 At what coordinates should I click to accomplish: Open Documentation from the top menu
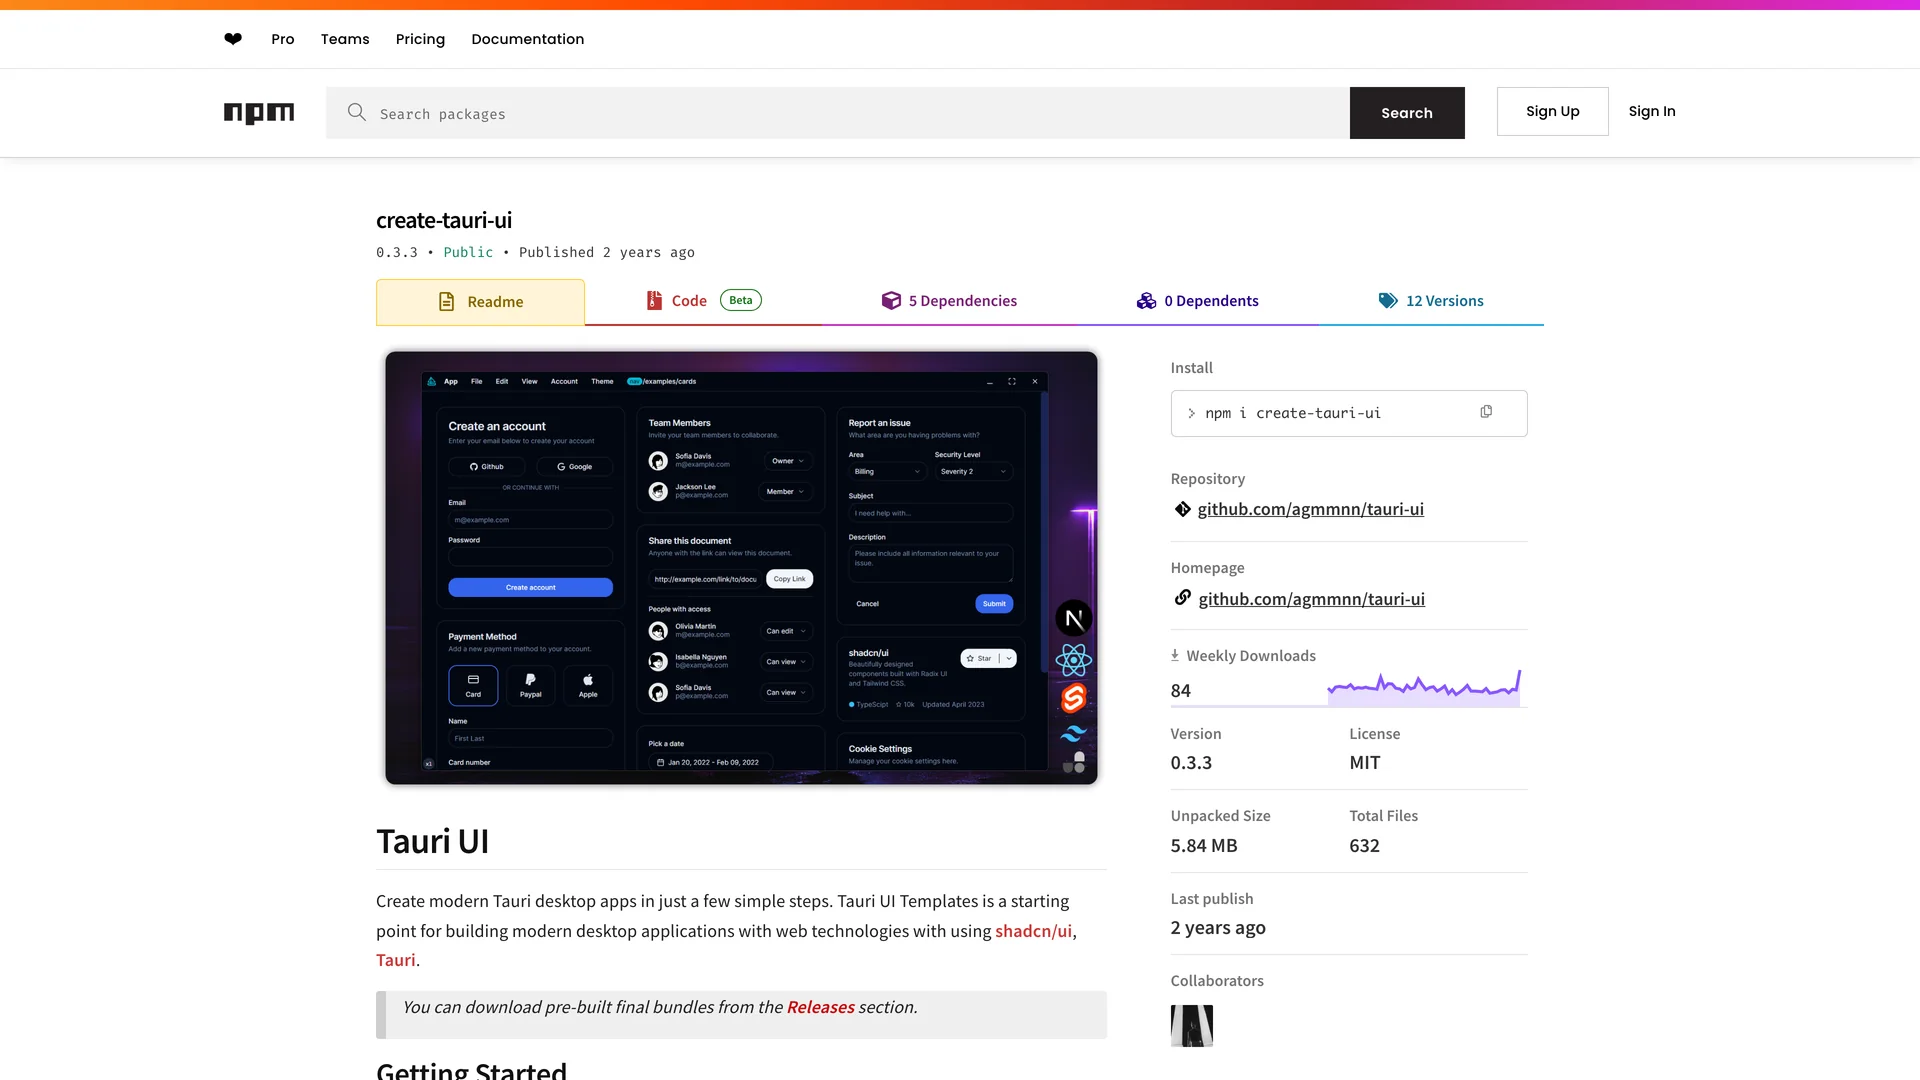[527, 39]
